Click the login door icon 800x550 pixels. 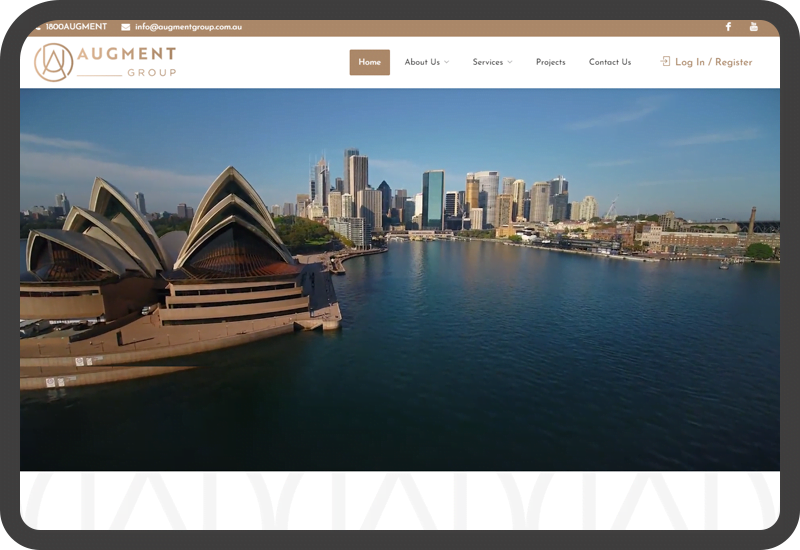coord(665,61)
